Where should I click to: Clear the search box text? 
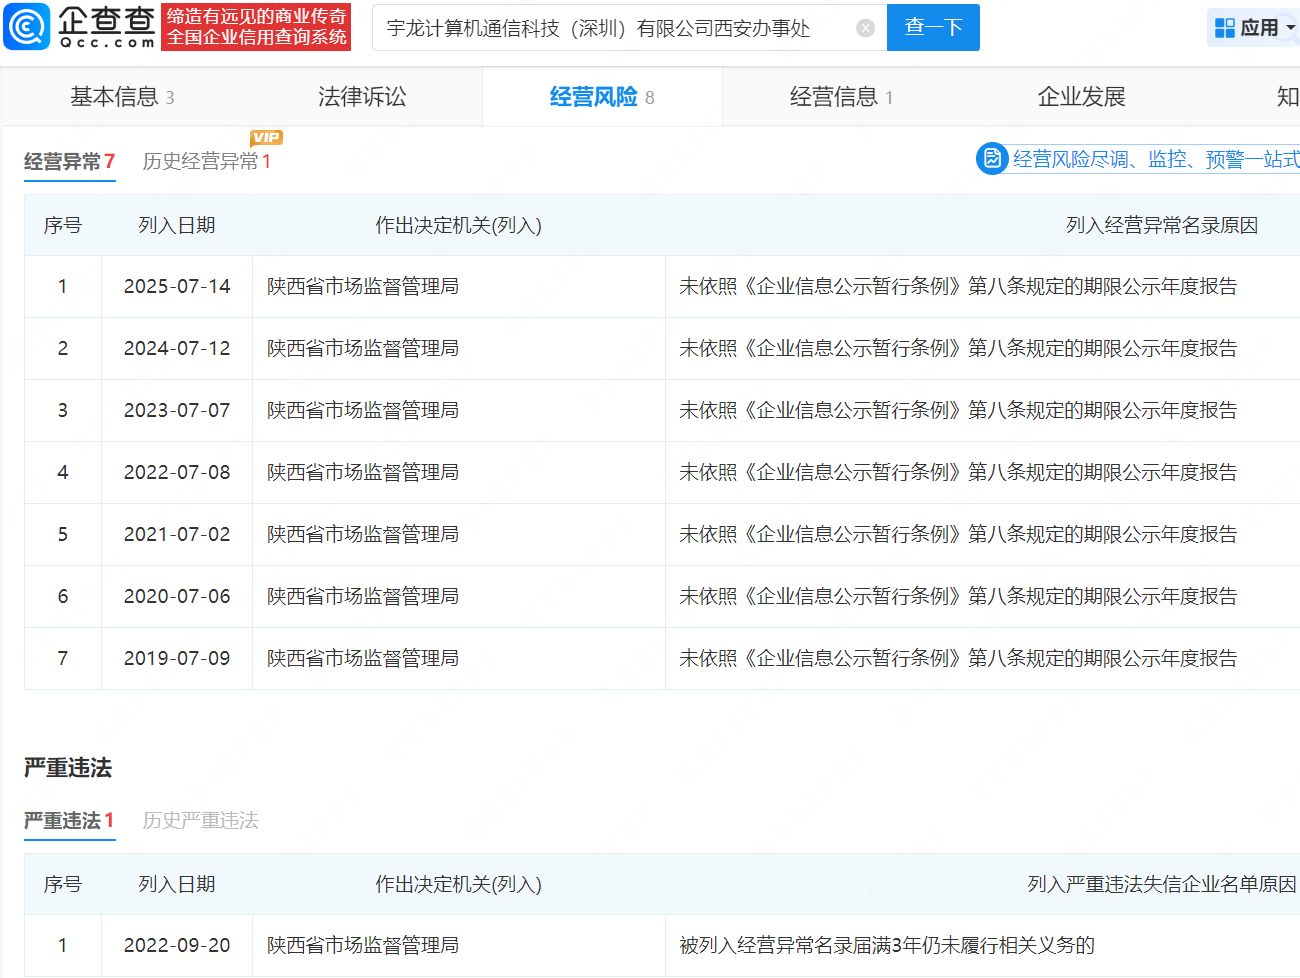(x=866, y=28)
